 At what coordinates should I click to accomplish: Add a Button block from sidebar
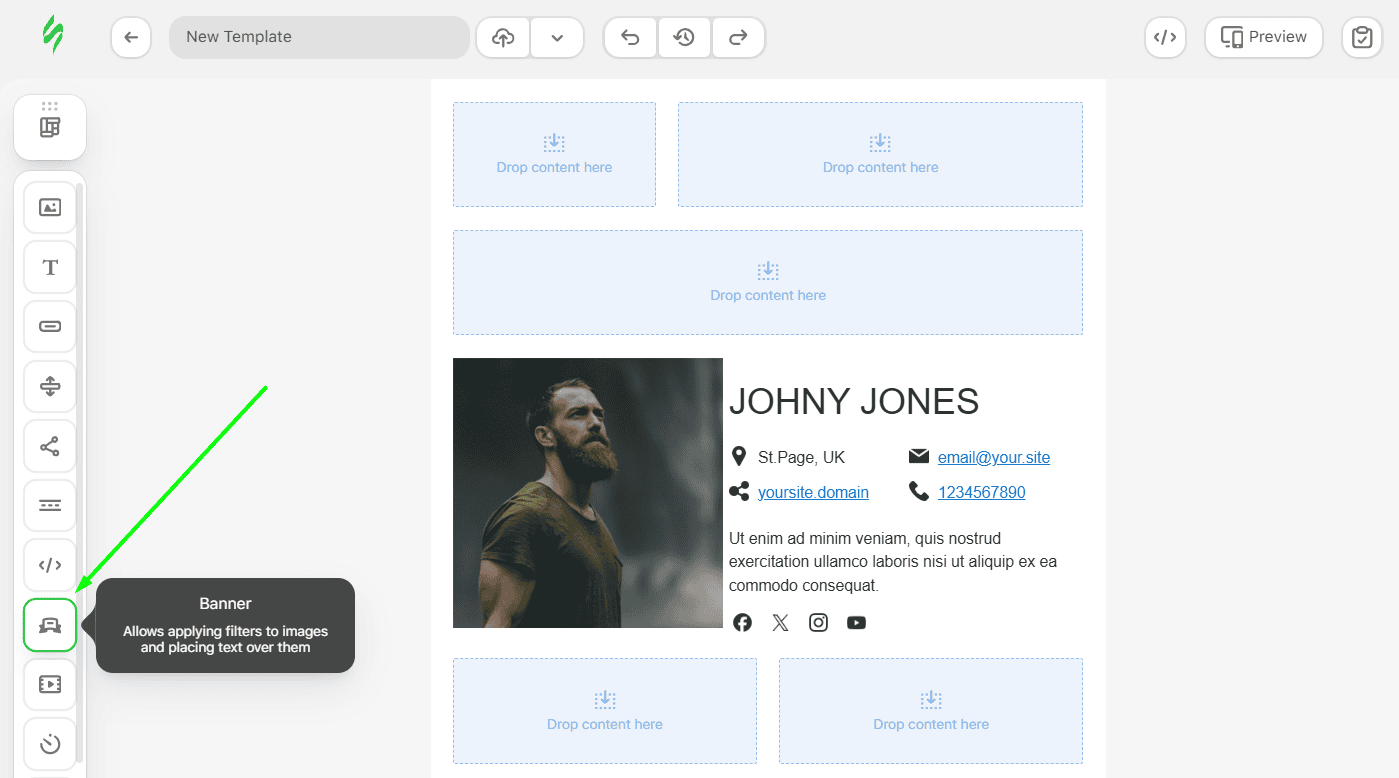pyautogui.click(x=50, y=326)
